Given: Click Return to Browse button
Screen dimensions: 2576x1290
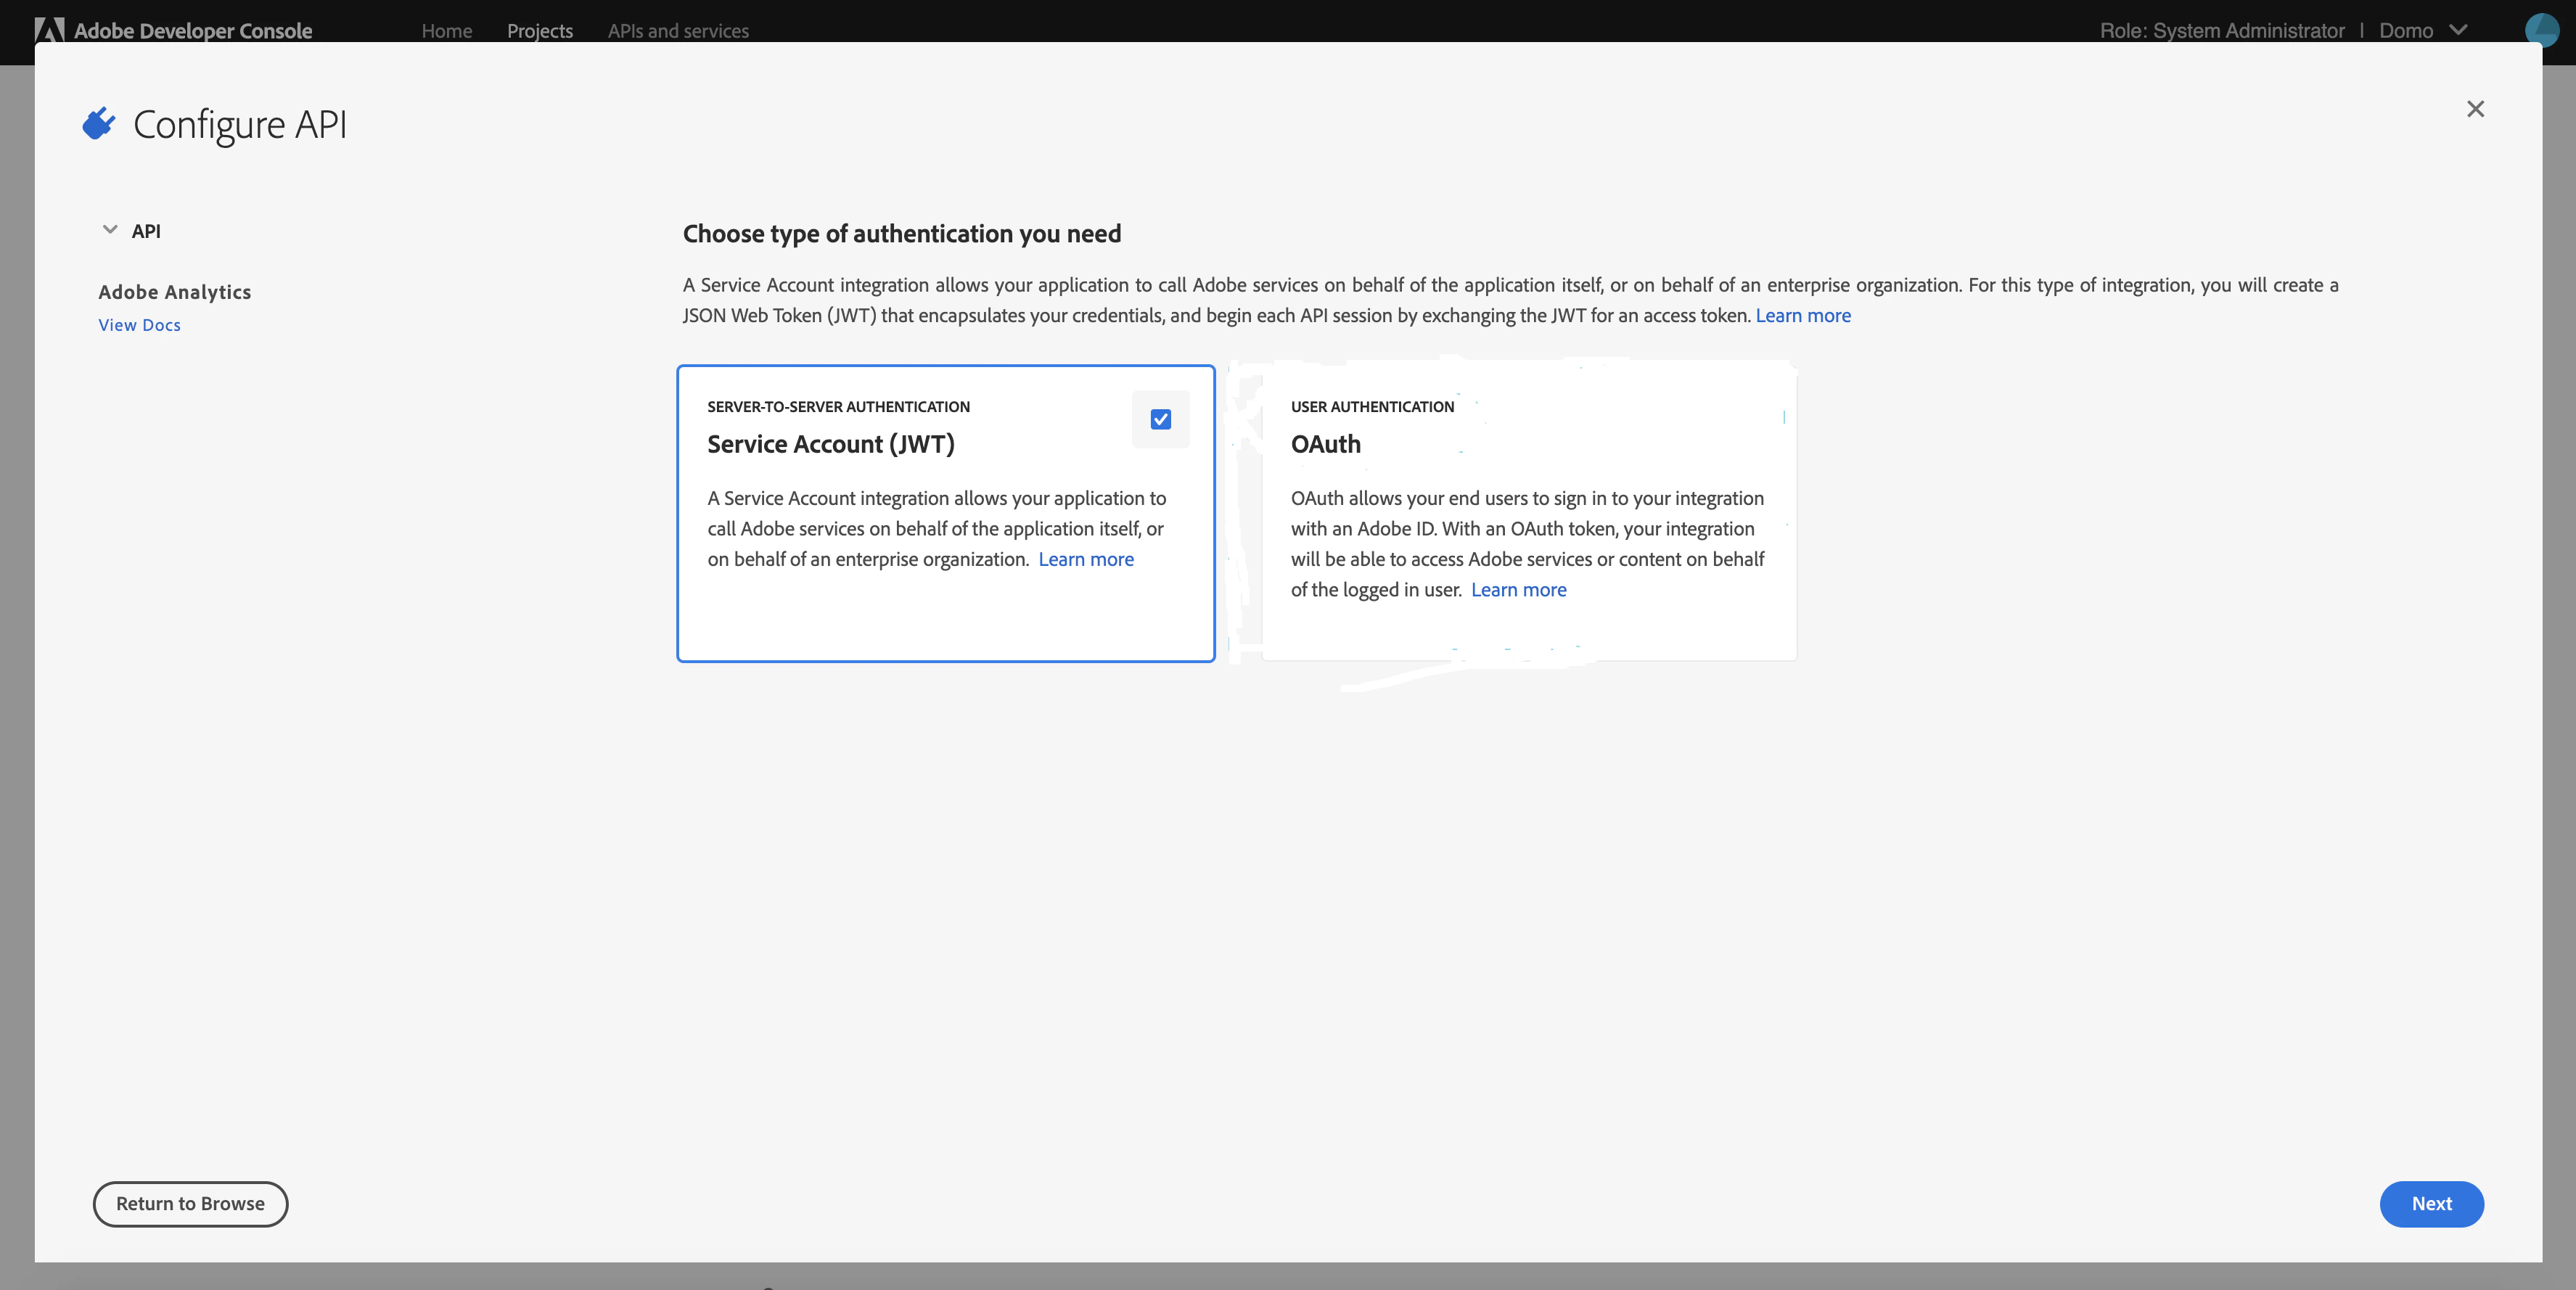Looking at the screenshot, I should coord(190,1204).
